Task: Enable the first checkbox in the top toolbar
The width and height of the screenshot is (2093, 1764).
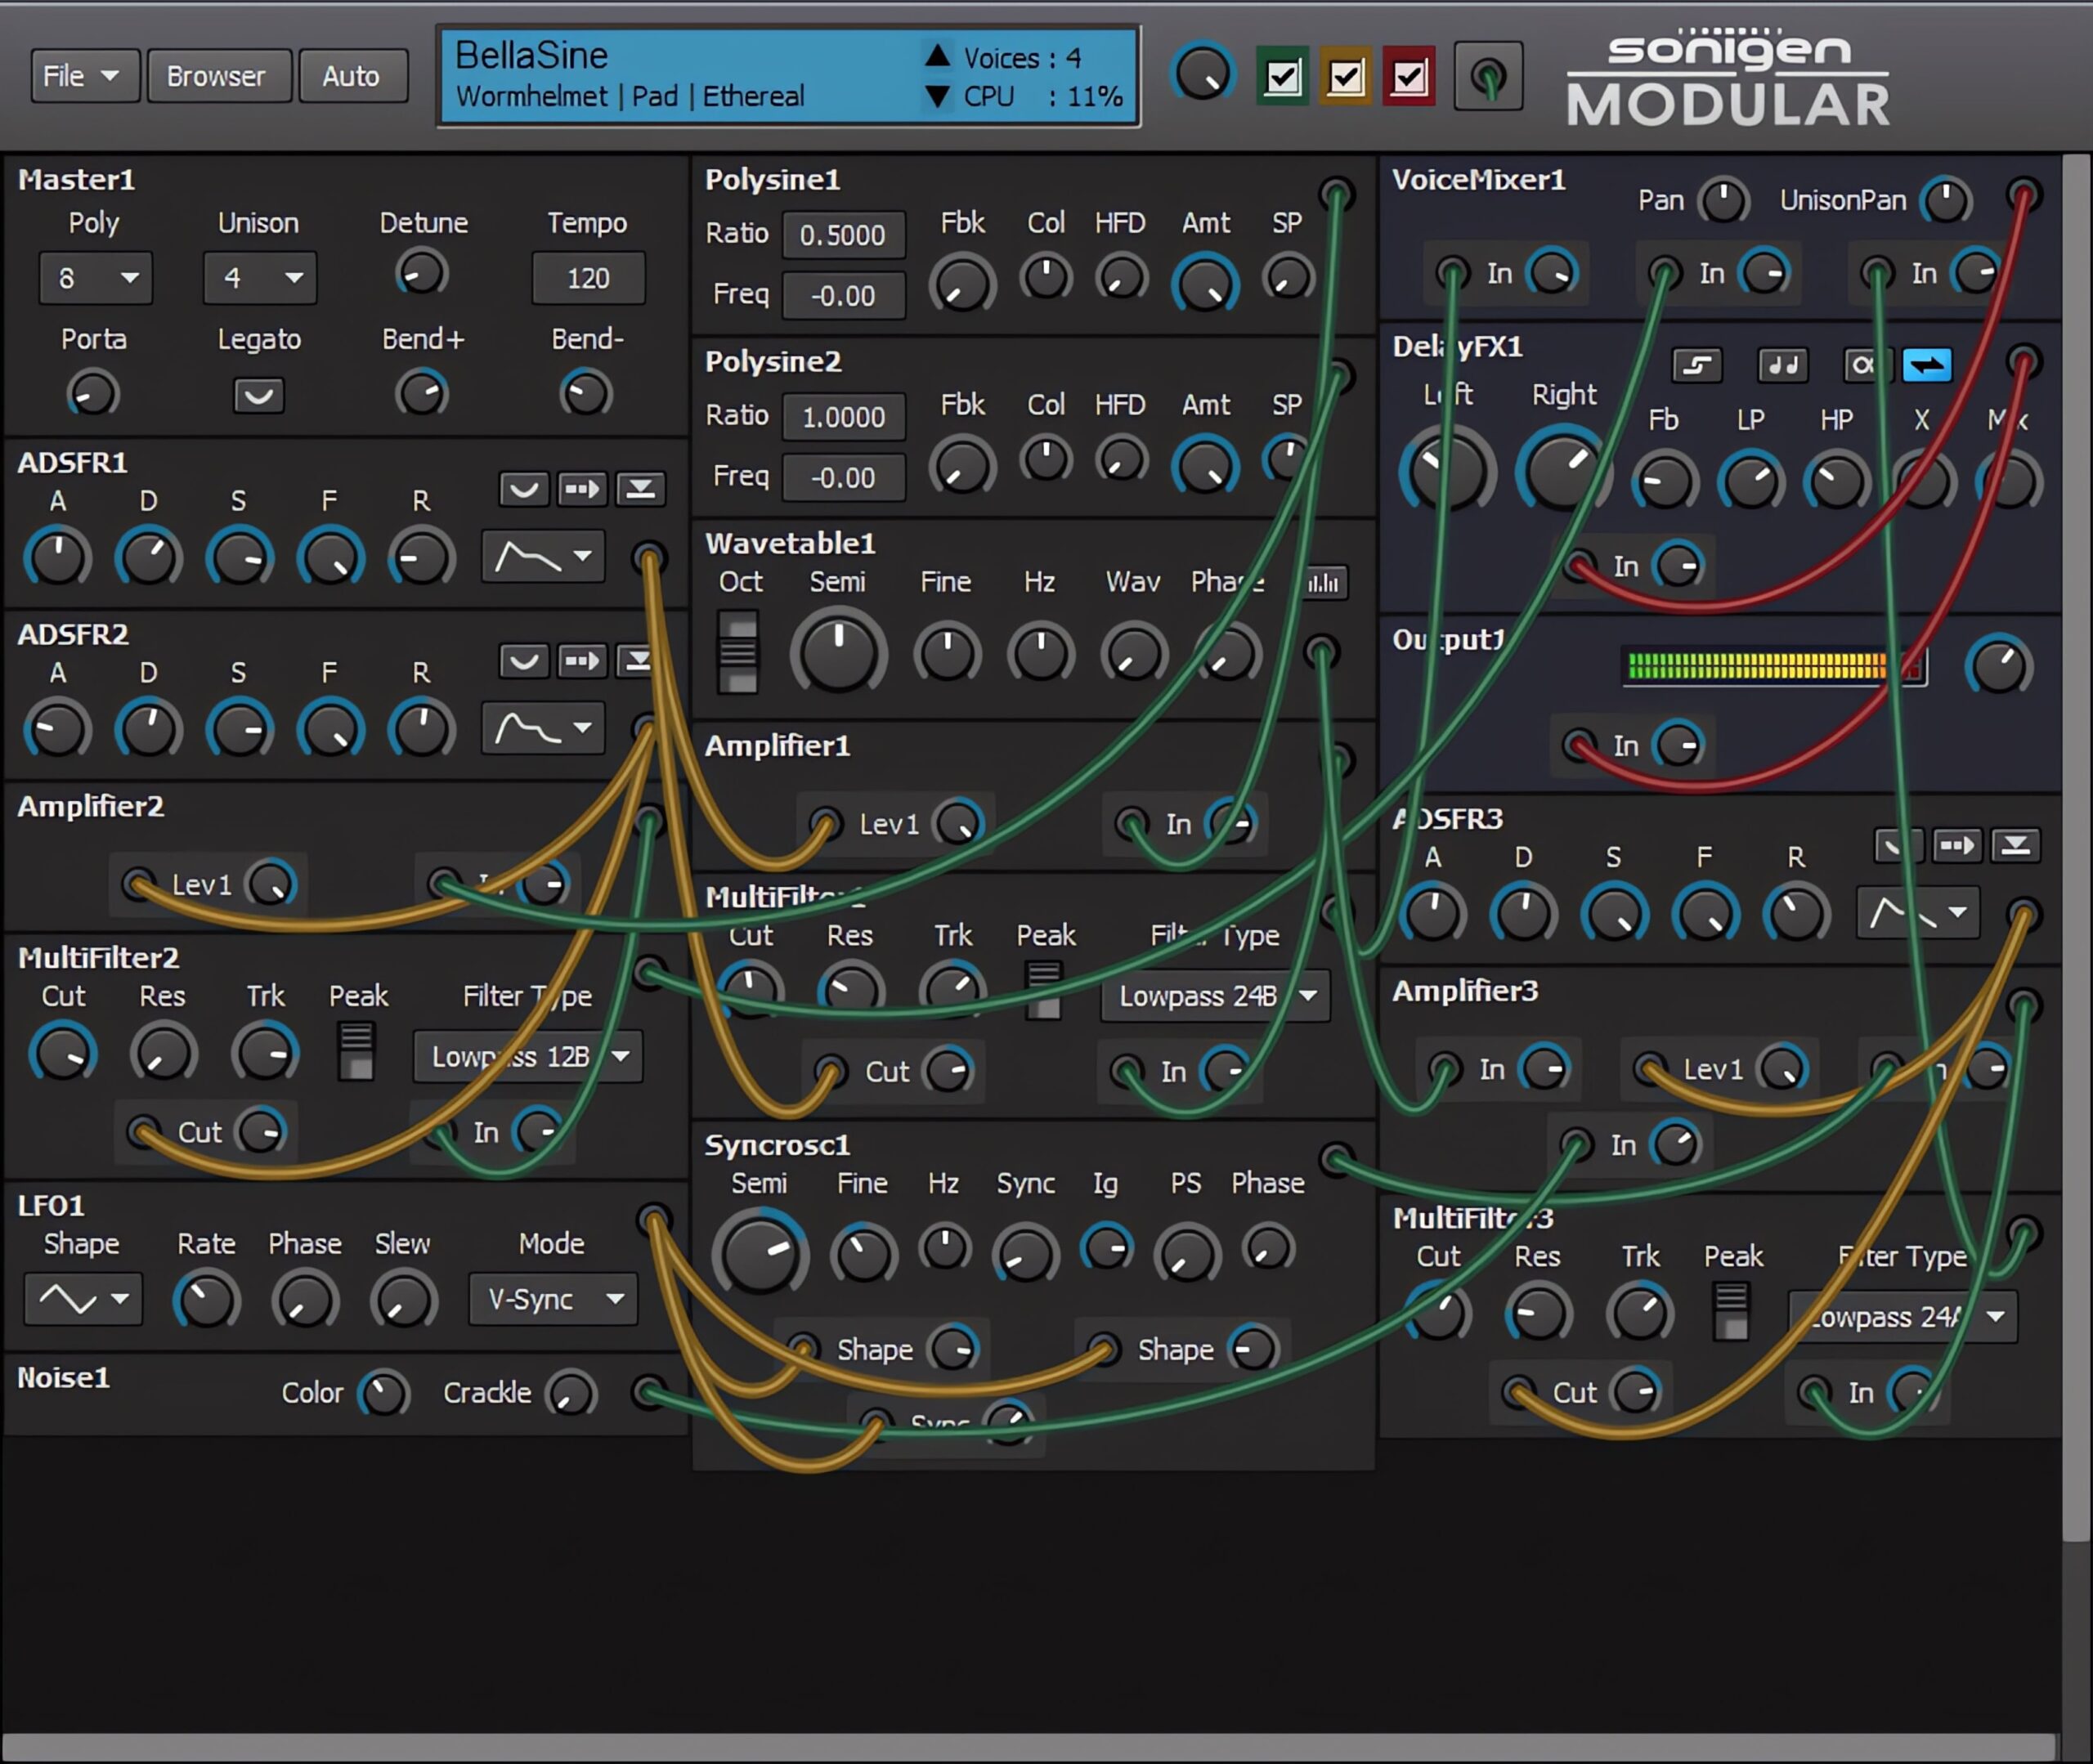Action: [x=1284, y=75]
